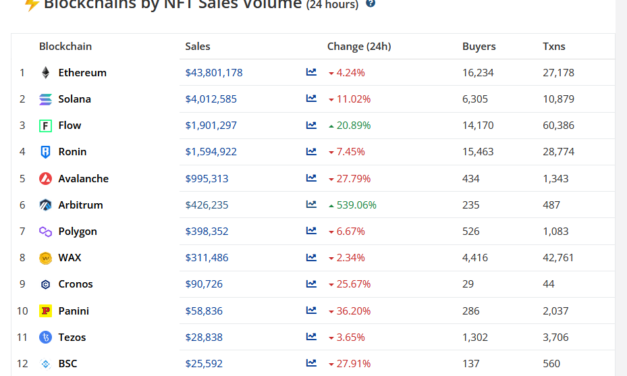Viewport: 627px width, 376px height.
Task: Click the $90,726 sales figure
Action: (204, 284)
